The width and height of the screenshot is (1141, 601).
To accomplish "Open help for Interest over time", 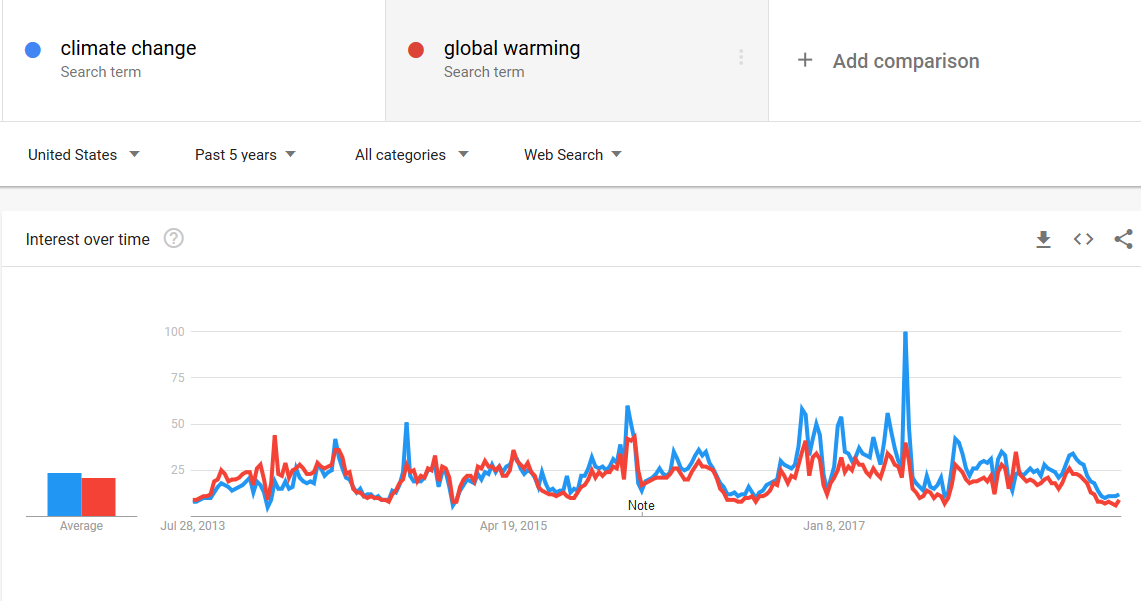I will [174, 239].
